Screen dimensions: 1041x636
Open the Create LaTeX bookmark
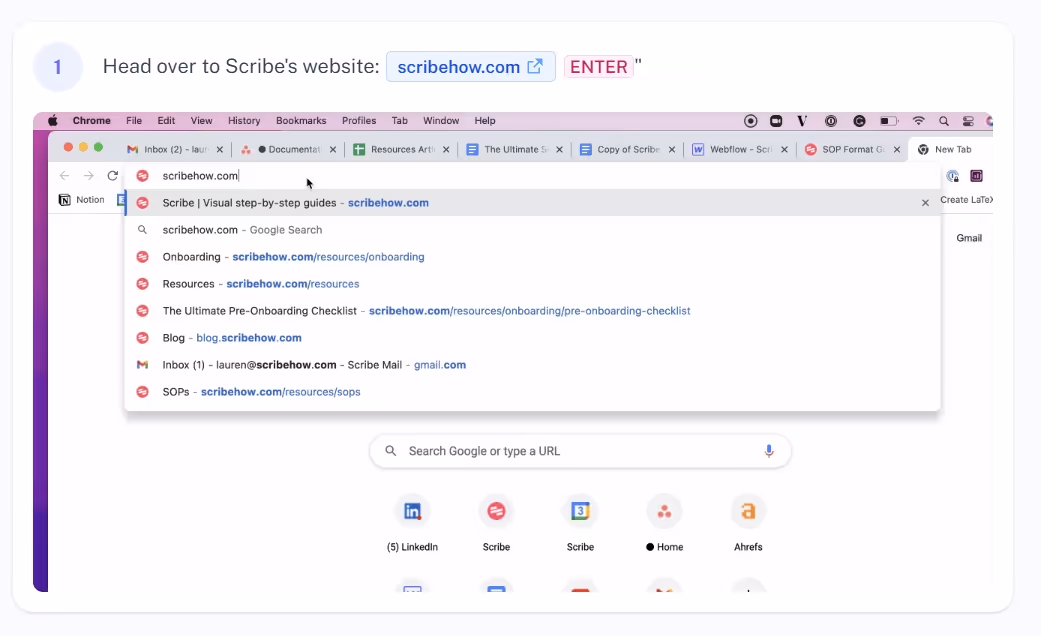(966, 200)
